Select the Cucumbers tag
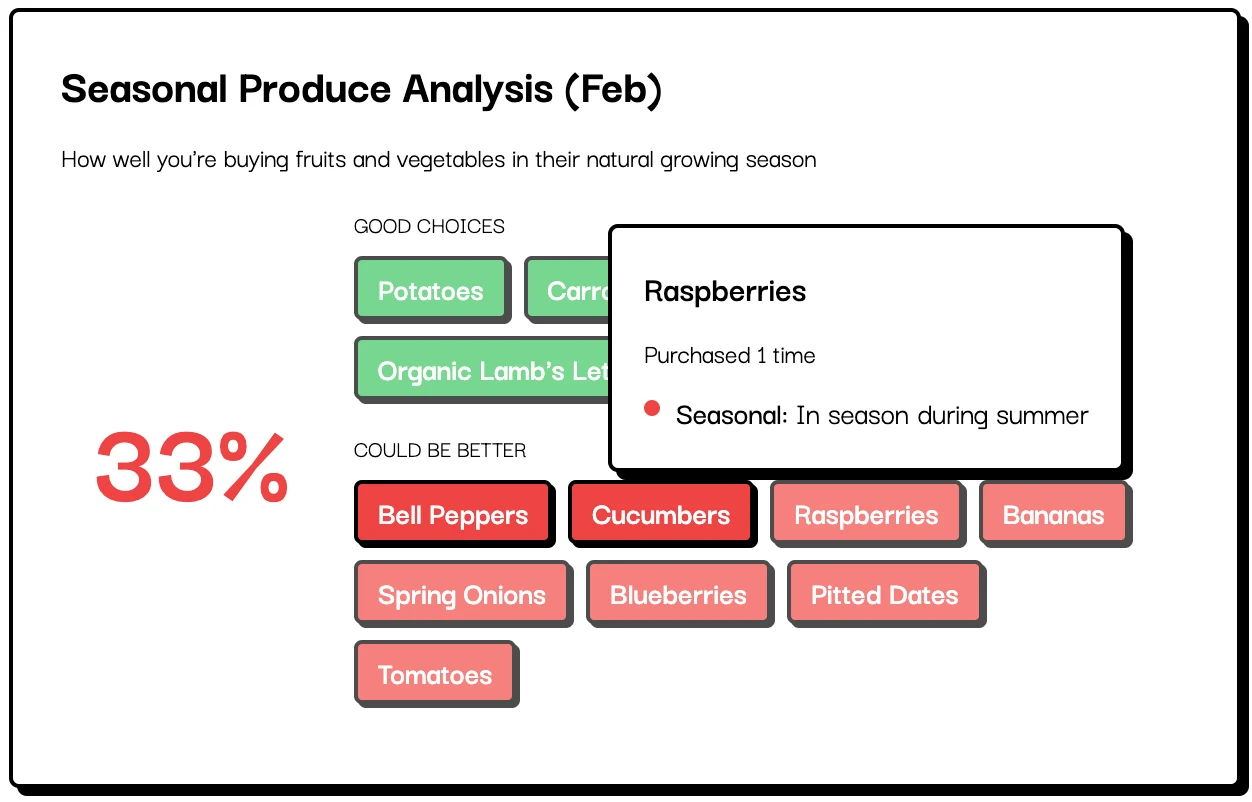This screenshot has width=1252, height=802. click(661, 515)
